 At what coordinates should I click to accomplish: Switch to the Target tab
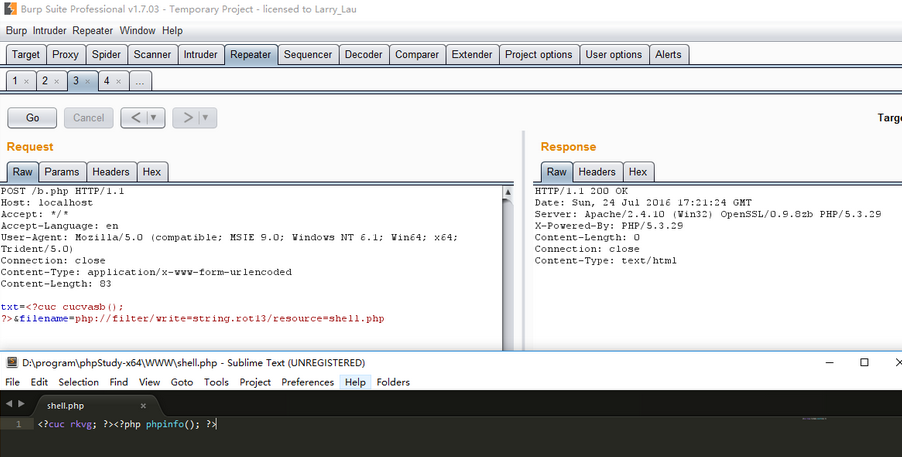(x=26, y=55)
